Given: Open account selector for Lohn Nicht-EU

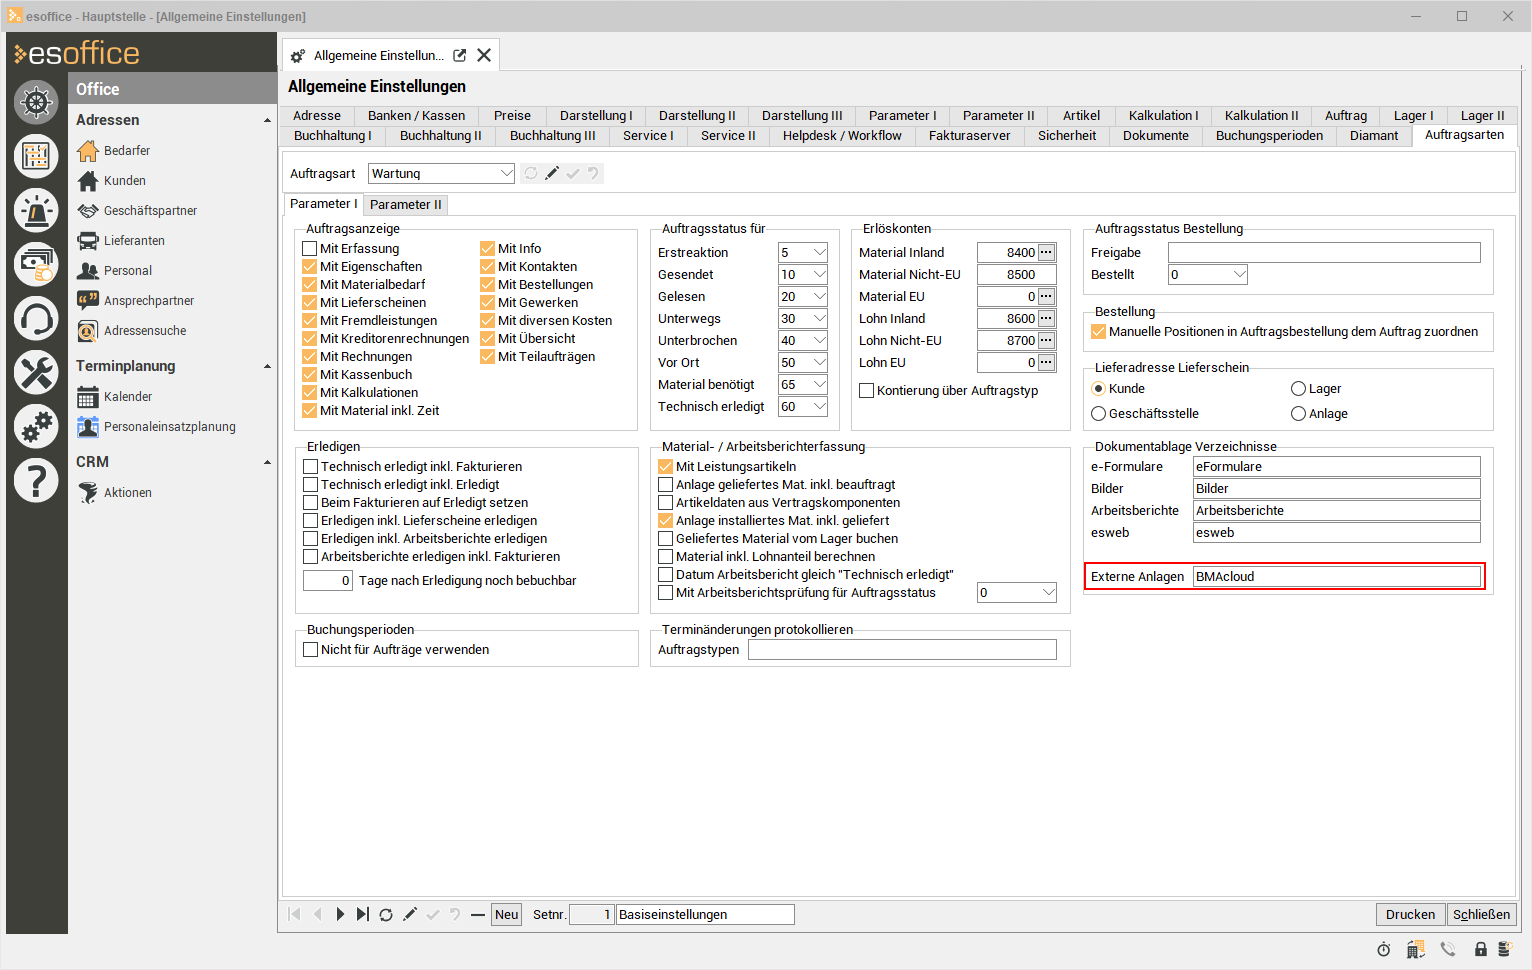Looking at the screenshot, I should click(1046, 341).
